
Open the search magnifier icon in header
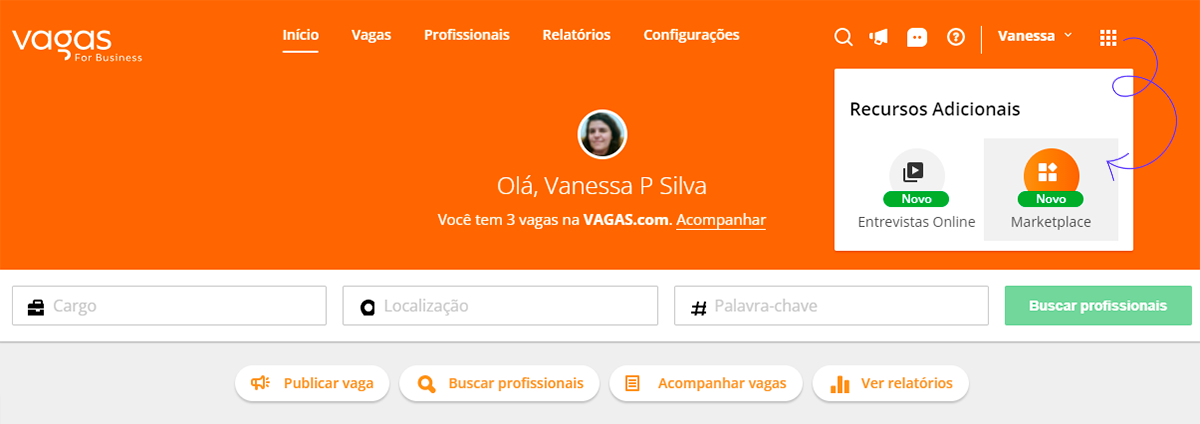coord(843,37)
